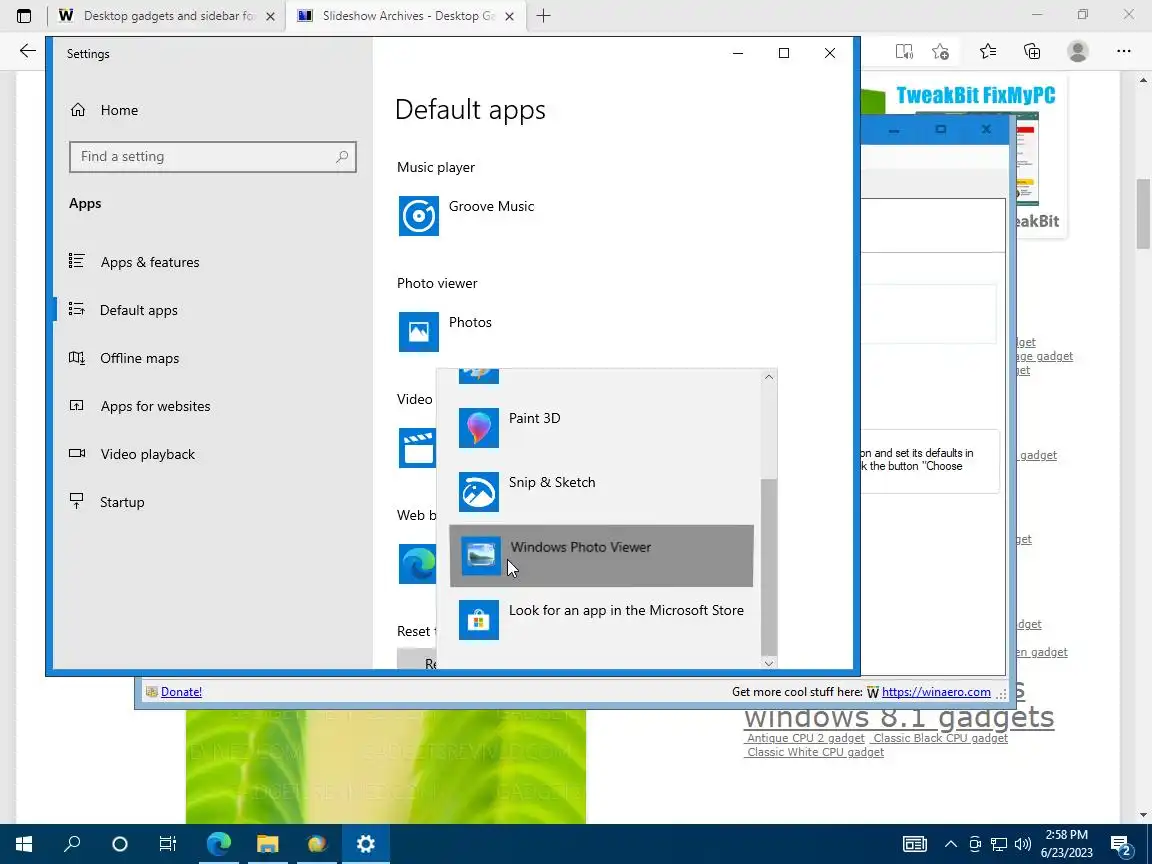Open Task View
Viewport: 1152px width, 864px height.
click(x=168, y=843)
